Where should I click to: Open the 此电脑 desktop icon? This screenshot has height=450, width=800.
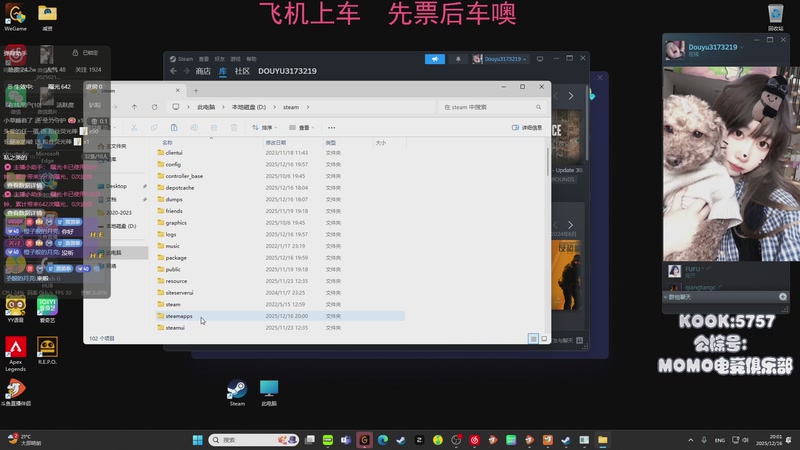tap(269, 392)
